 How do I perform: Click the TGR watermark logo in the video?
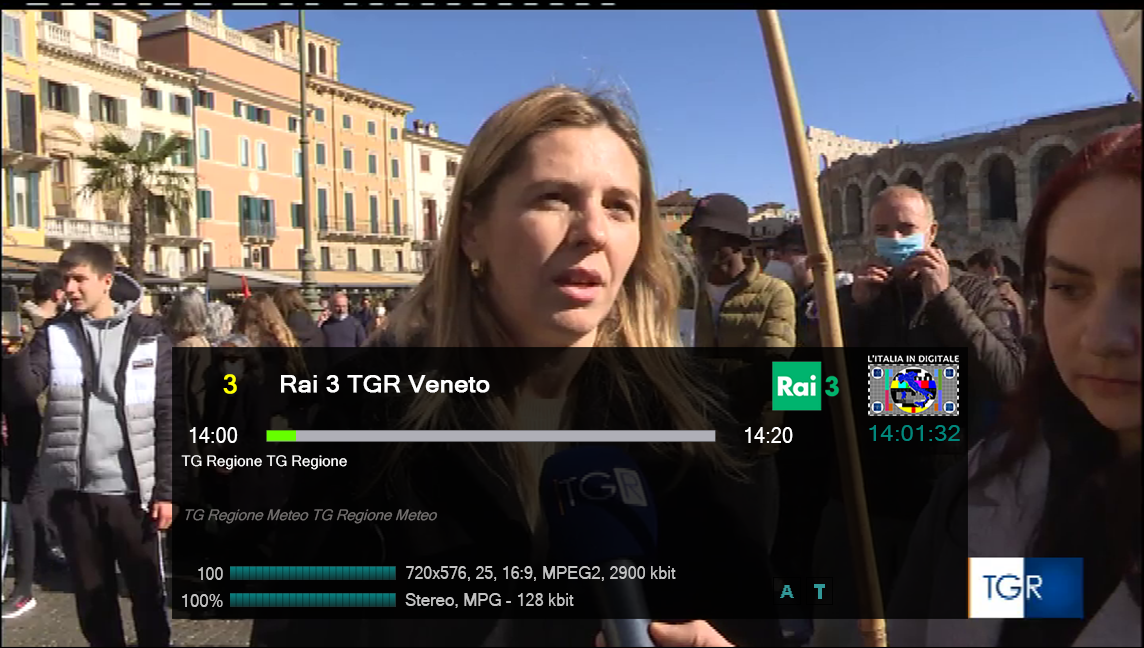coord(1025,587)
